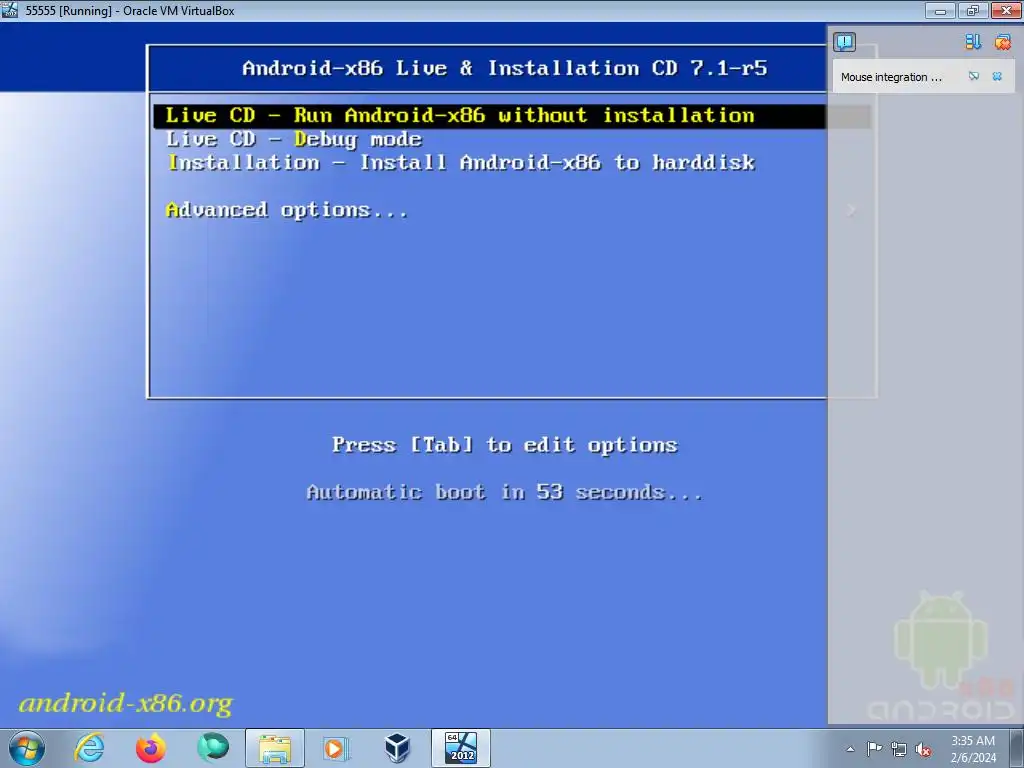Open the teal globe browser taskbar icon

[x=213, y=748]
